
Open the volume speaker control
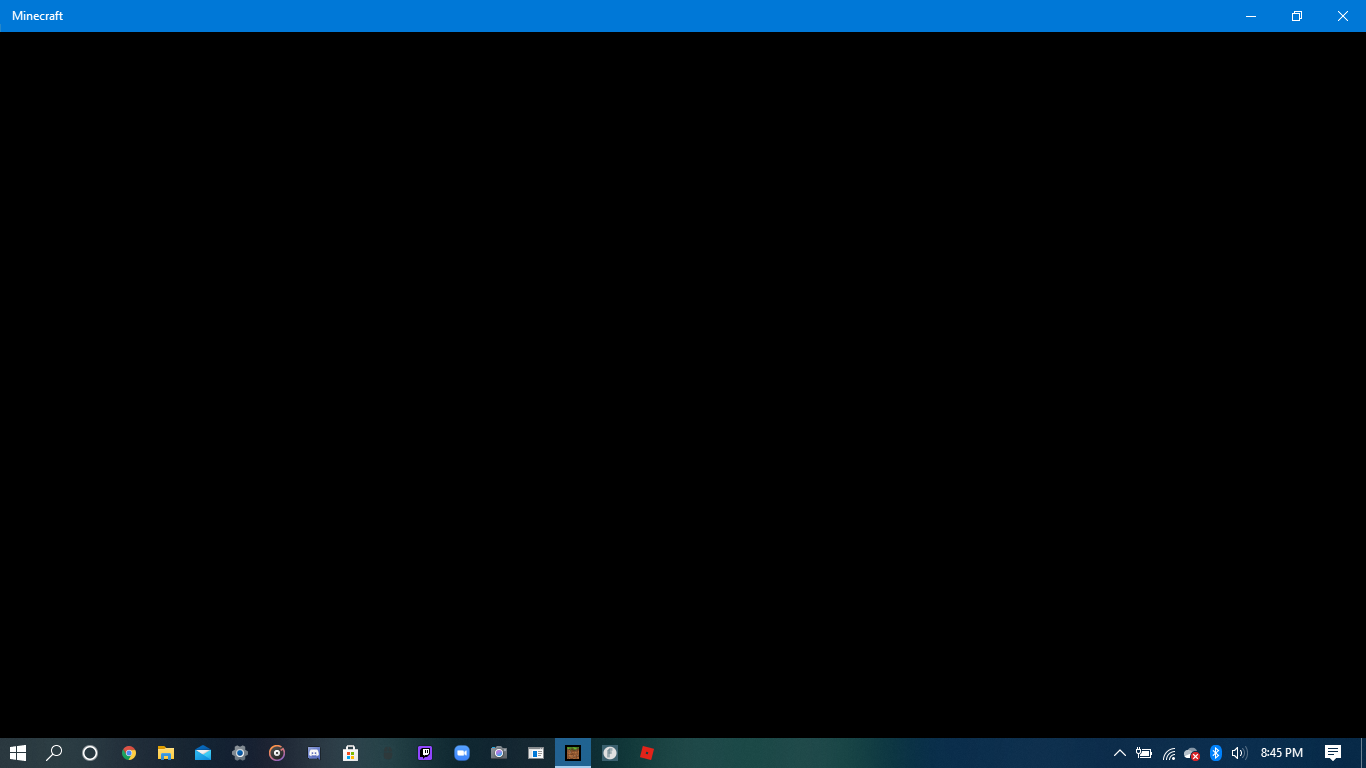point(1239,753)
